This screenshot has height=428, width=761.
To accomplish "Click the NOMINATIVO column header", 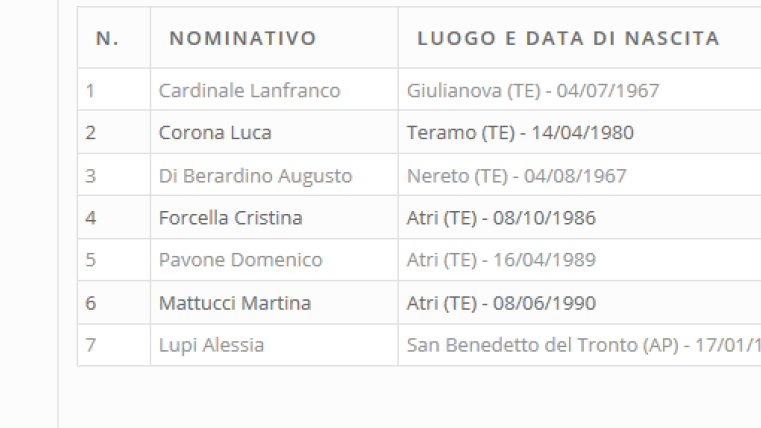I will click(243, 38).
